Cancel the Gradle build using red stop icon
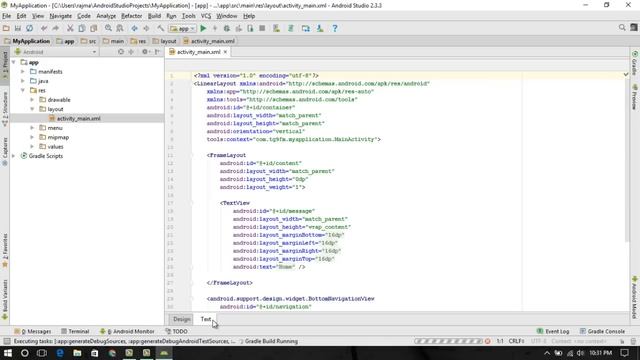640x360 pixels. pyautogui.click(x=487, y=341)
